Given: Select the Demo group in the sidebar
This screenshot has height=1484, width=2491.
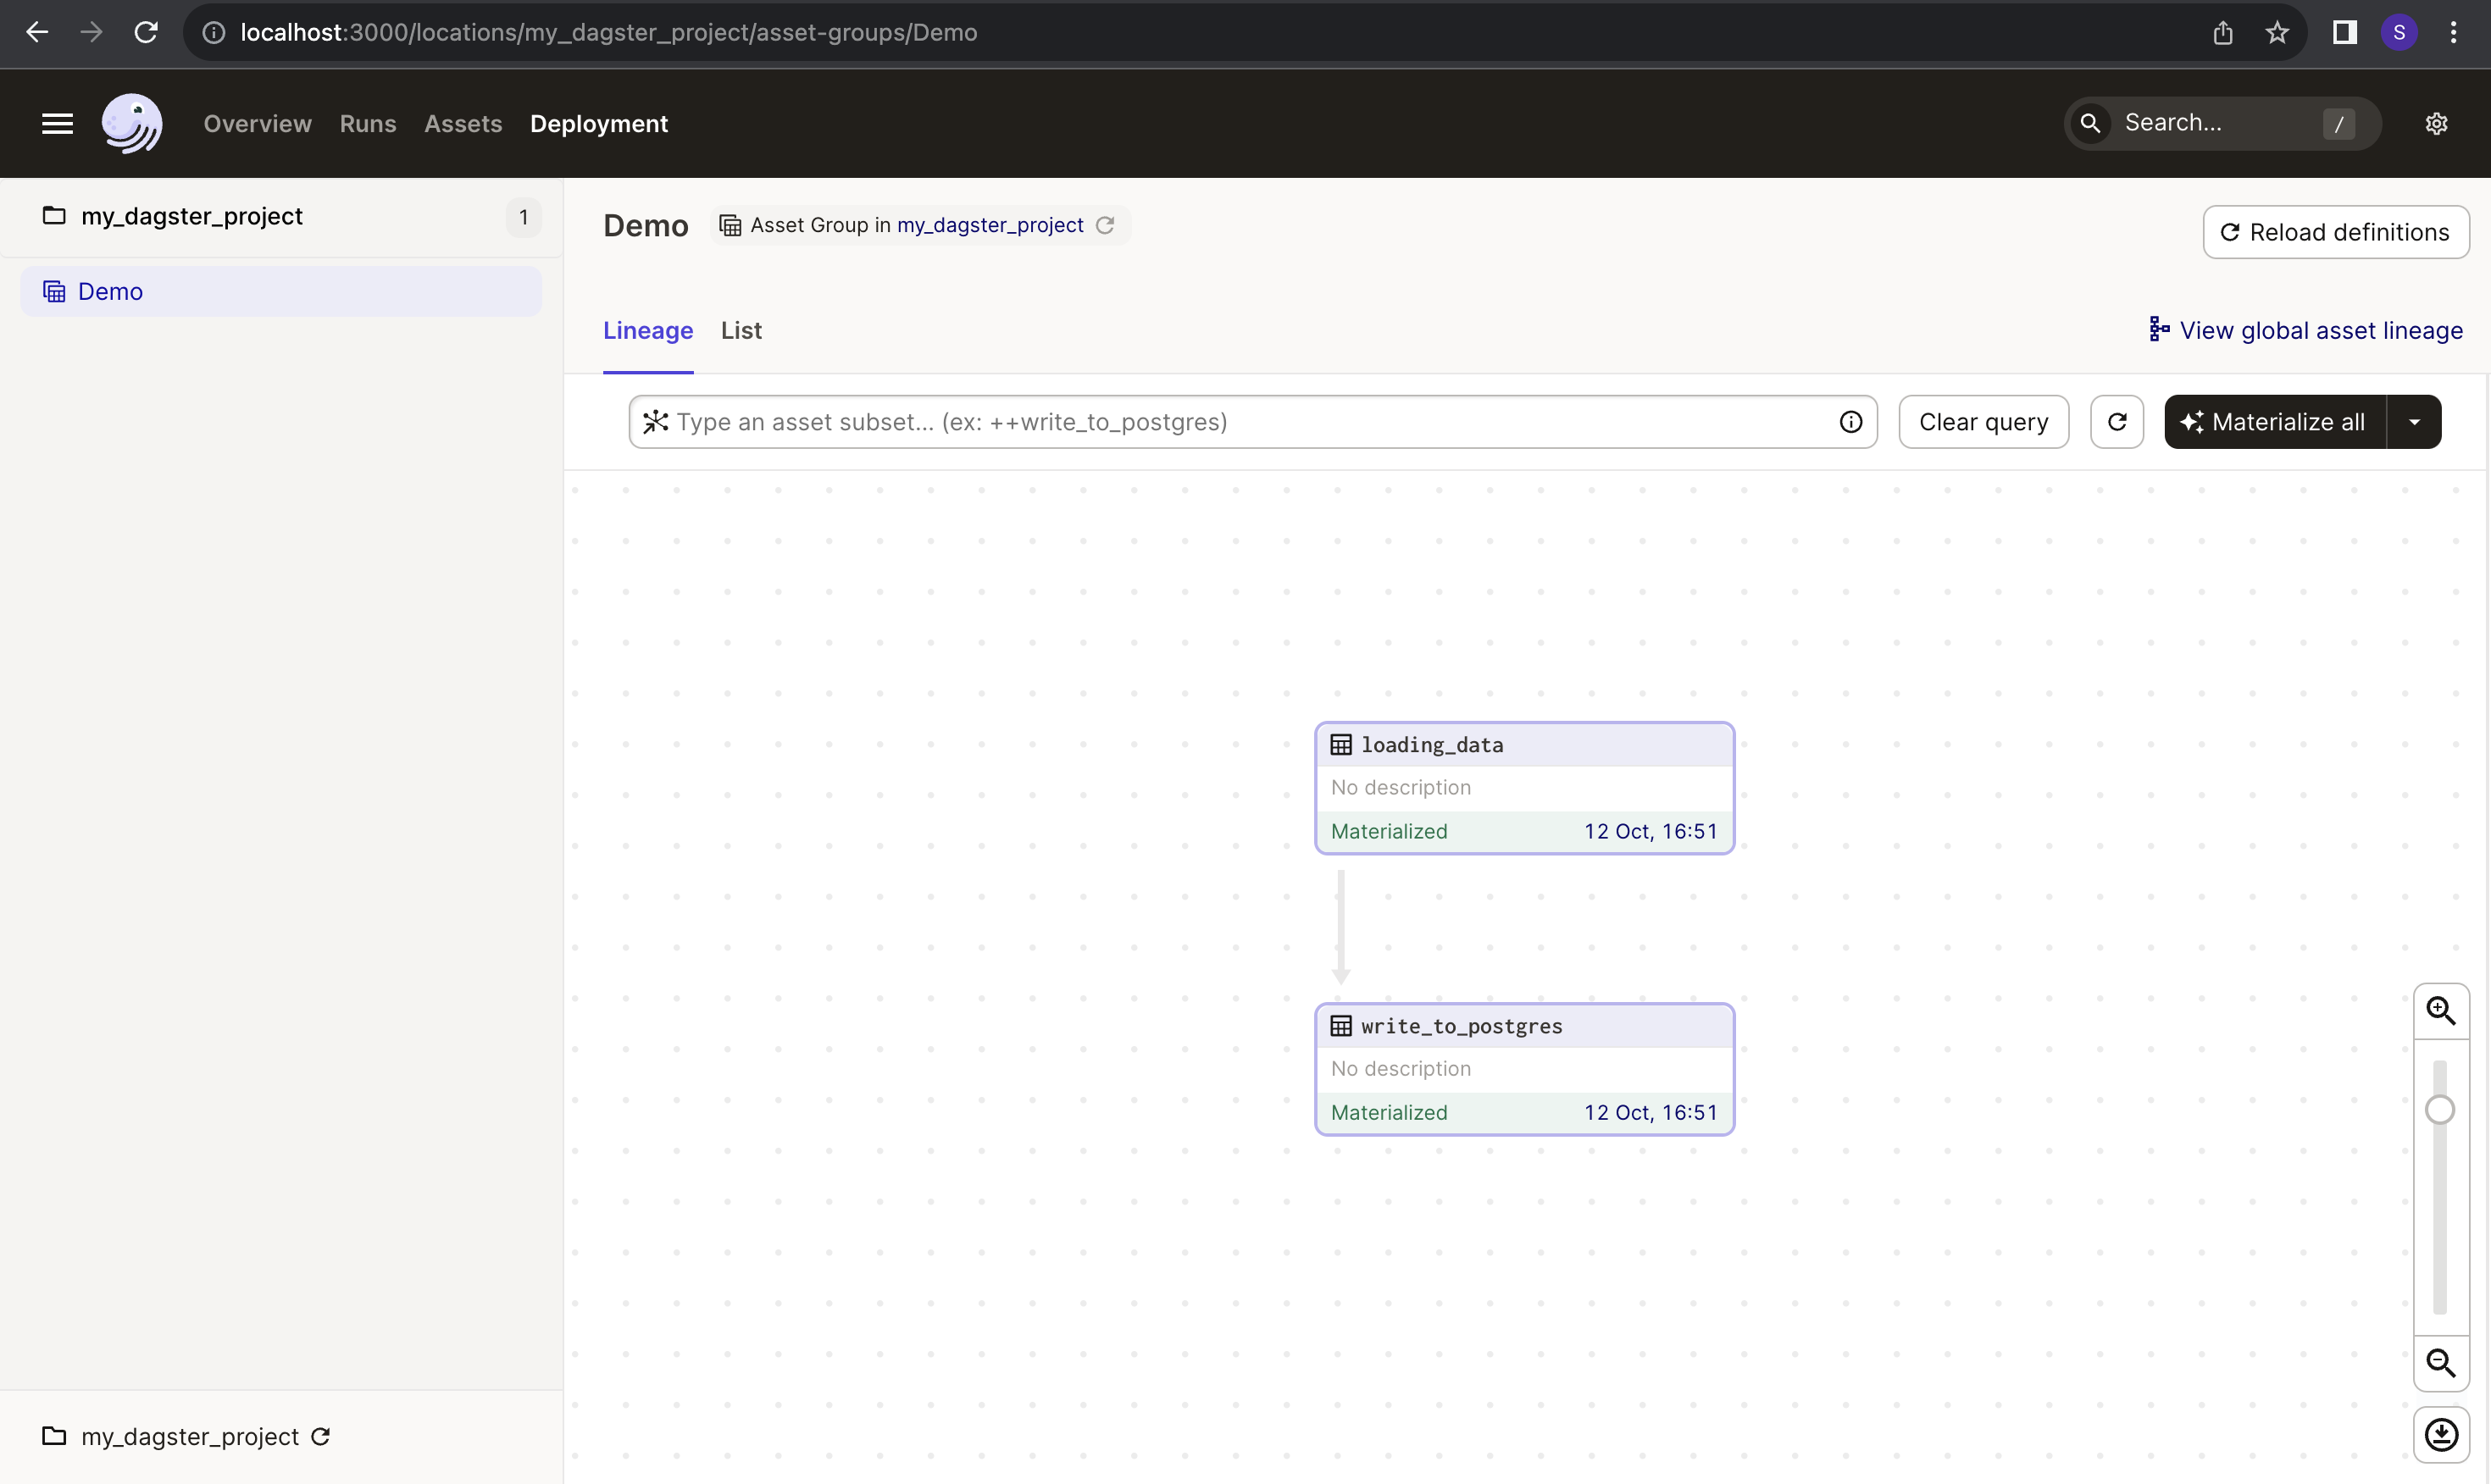Looking at the screenshot, I should coord(111,291).
